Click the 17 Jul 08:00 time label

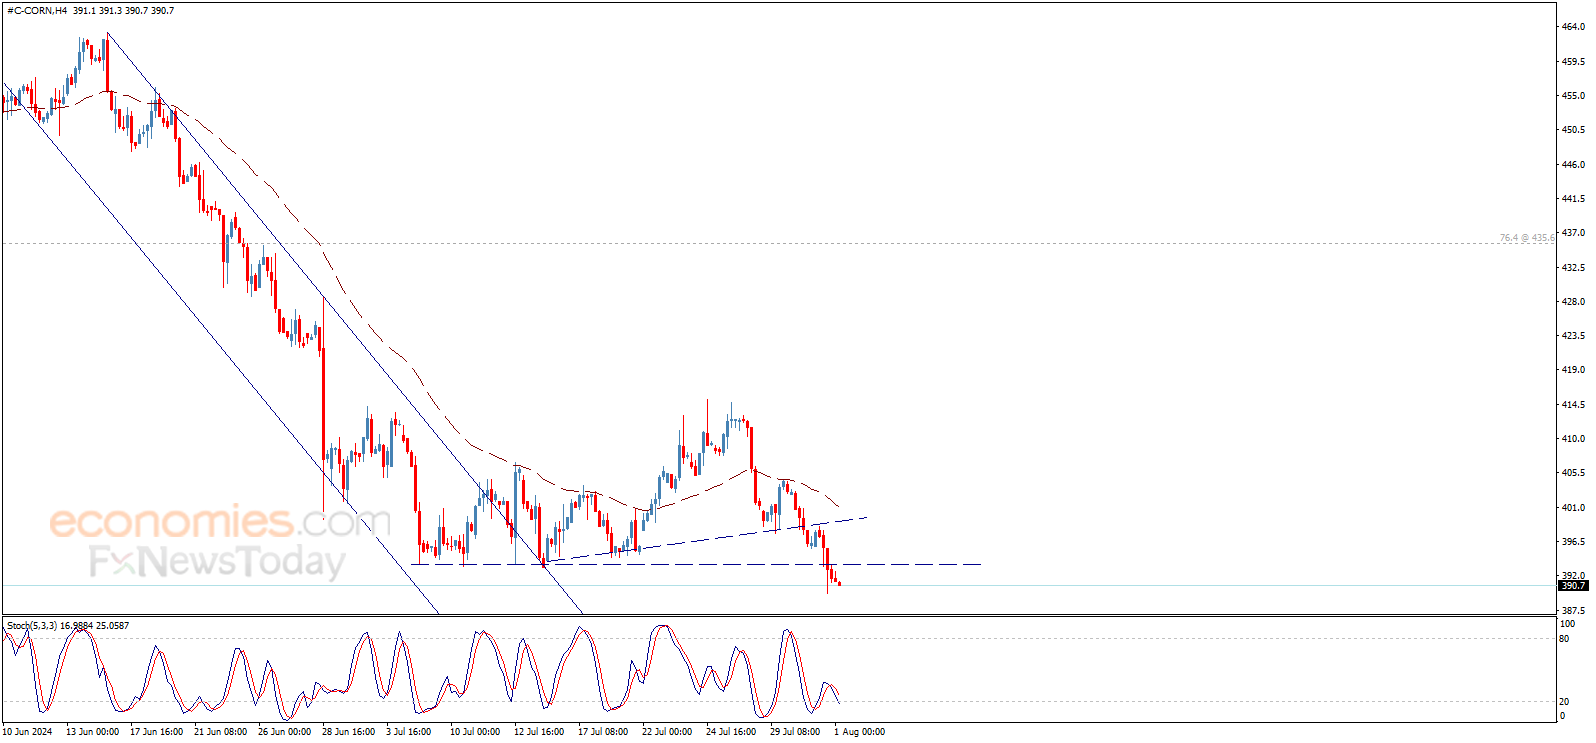603,732
